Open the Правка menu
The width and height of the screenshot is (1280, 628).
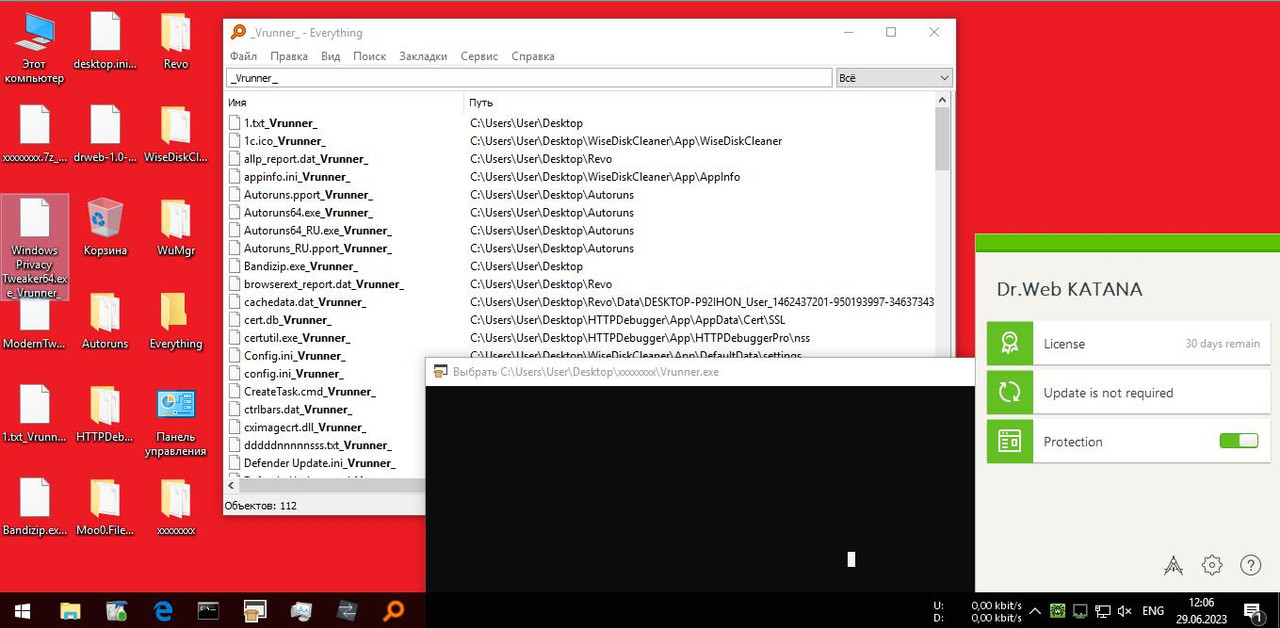[289, 56]
